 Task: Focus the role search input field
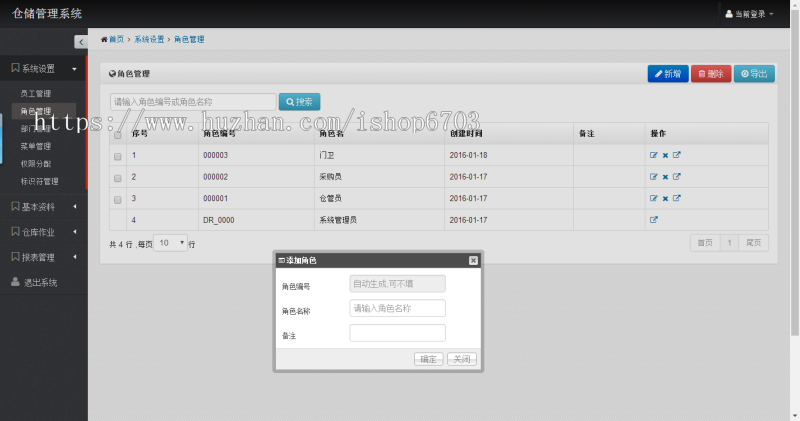[x=193, y=102]
